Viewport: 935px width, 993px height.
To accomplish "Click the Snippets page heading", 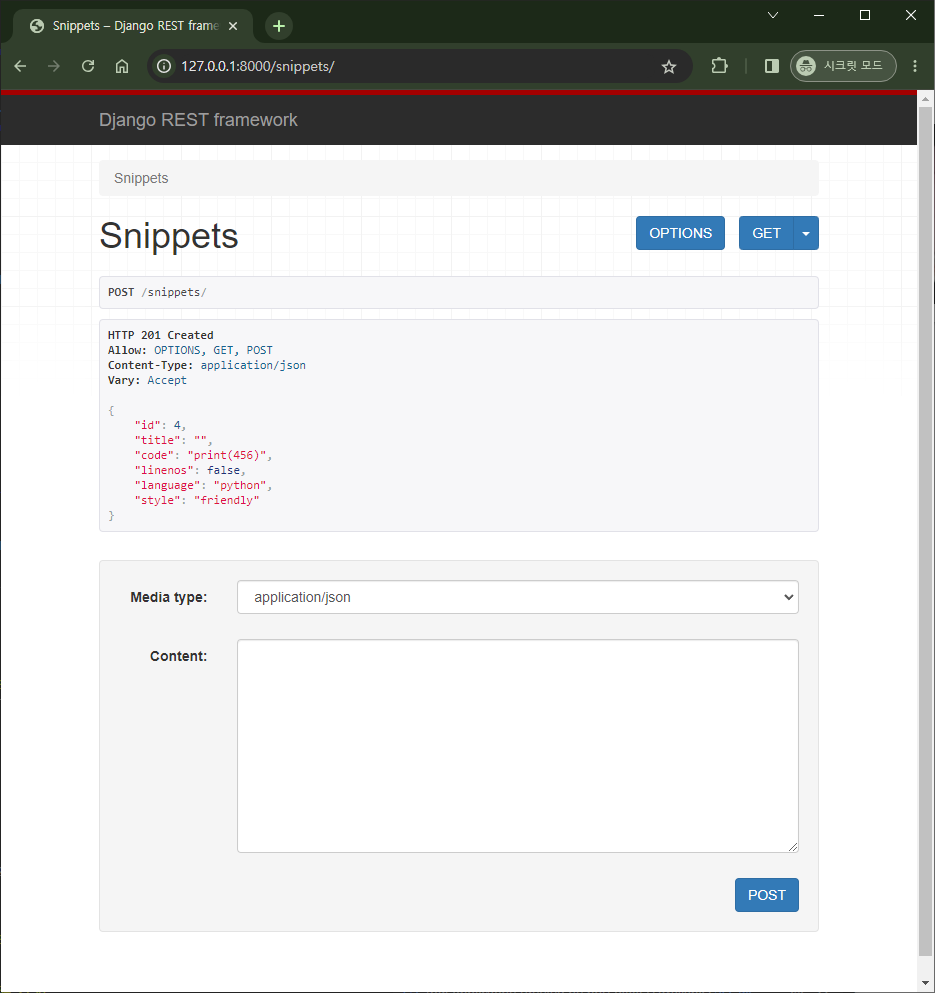I will (x=169, y=236).
